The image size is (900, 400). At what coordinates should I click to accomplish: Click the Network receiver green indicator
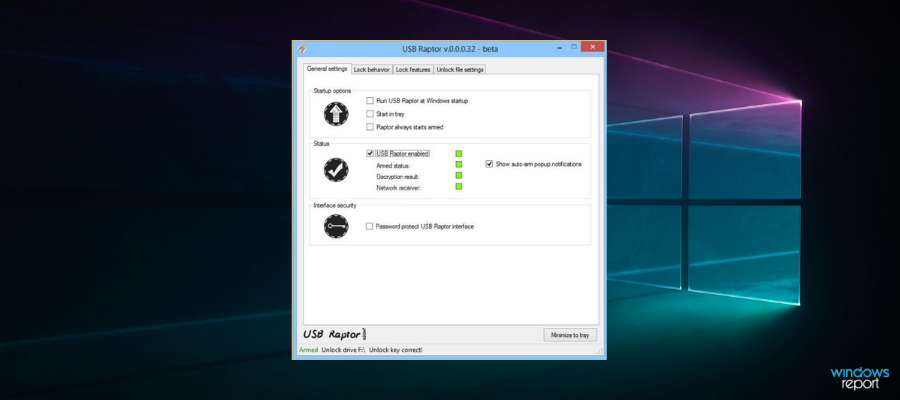click(459, 187)
